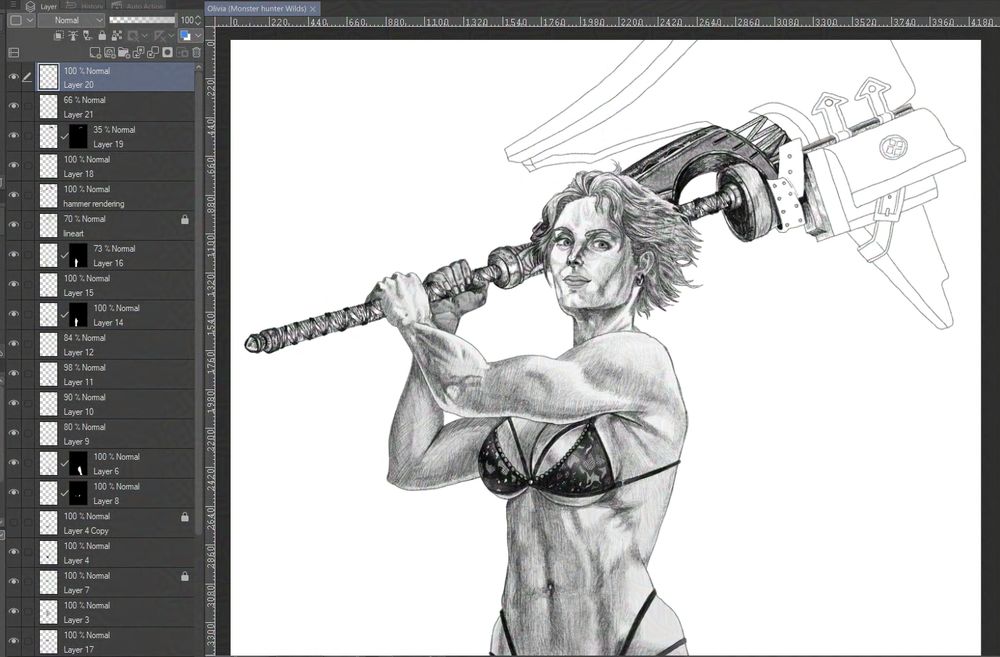The width and height of the screenshot is (1000, 657).
Task: Close the Olivia document tab
Action: coord(313,9)
